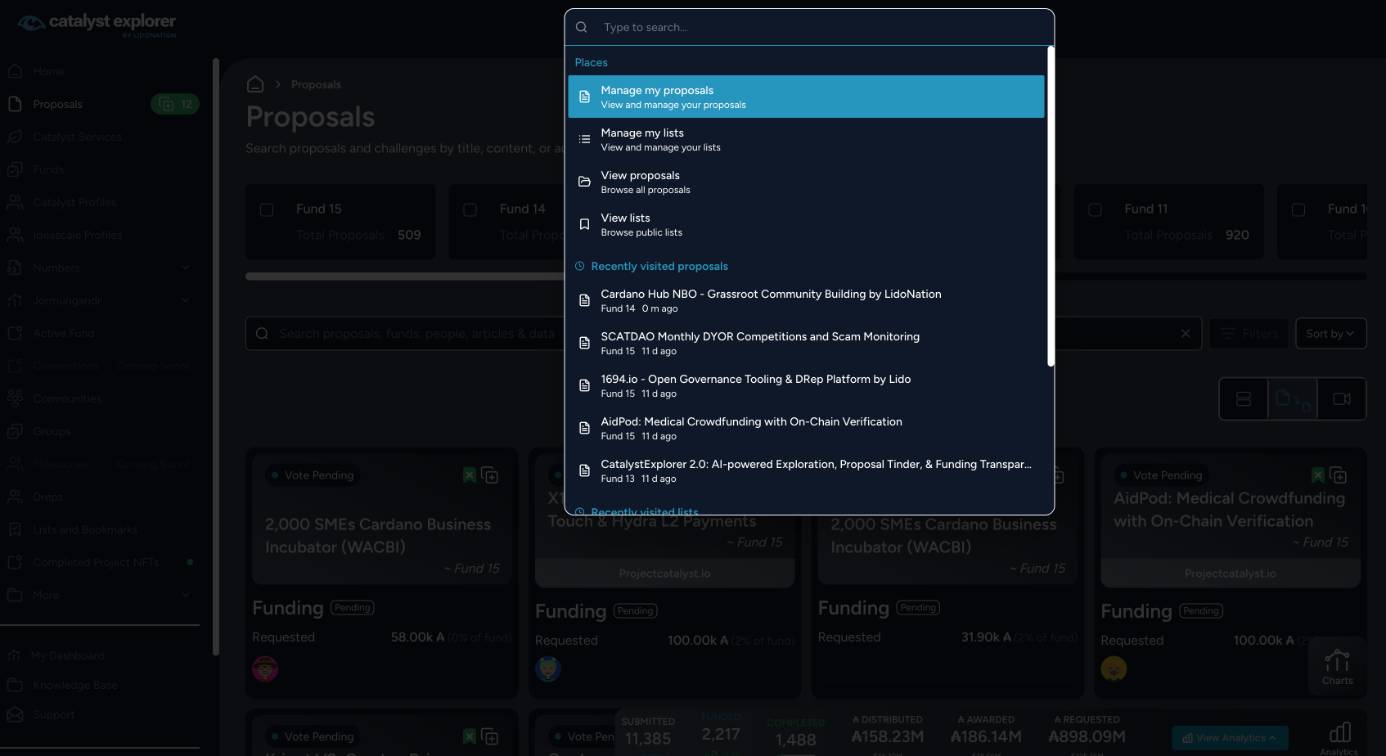
Task: Choose View proposals in the palette
Action: (x=806, y=182)
